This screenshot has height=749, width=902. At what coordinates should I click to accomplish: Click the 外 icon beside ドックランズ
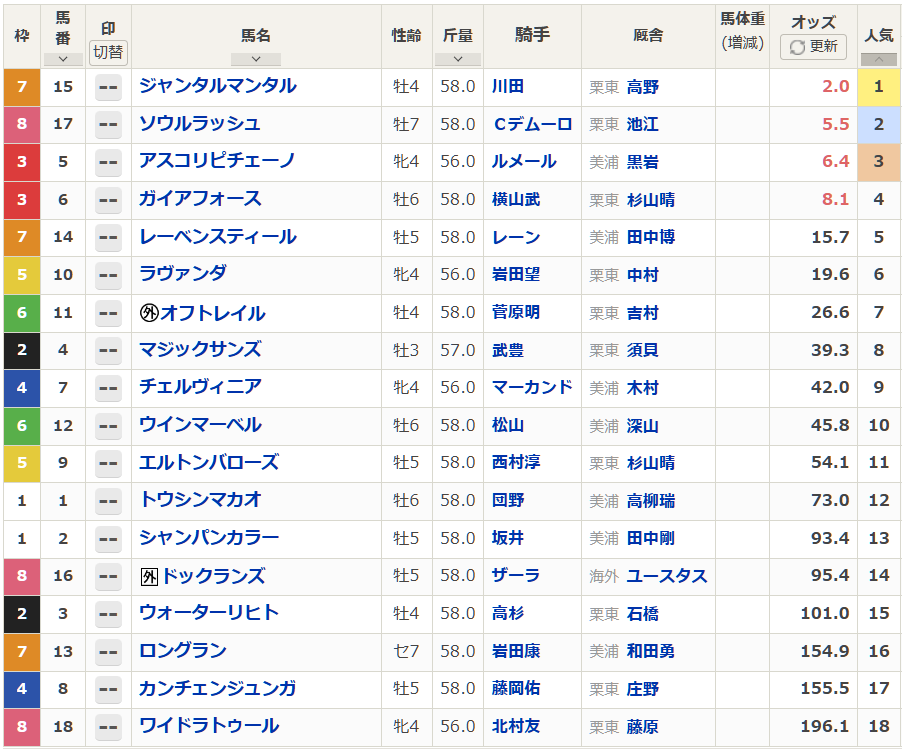pyautogui.click(x=149, y=576)
